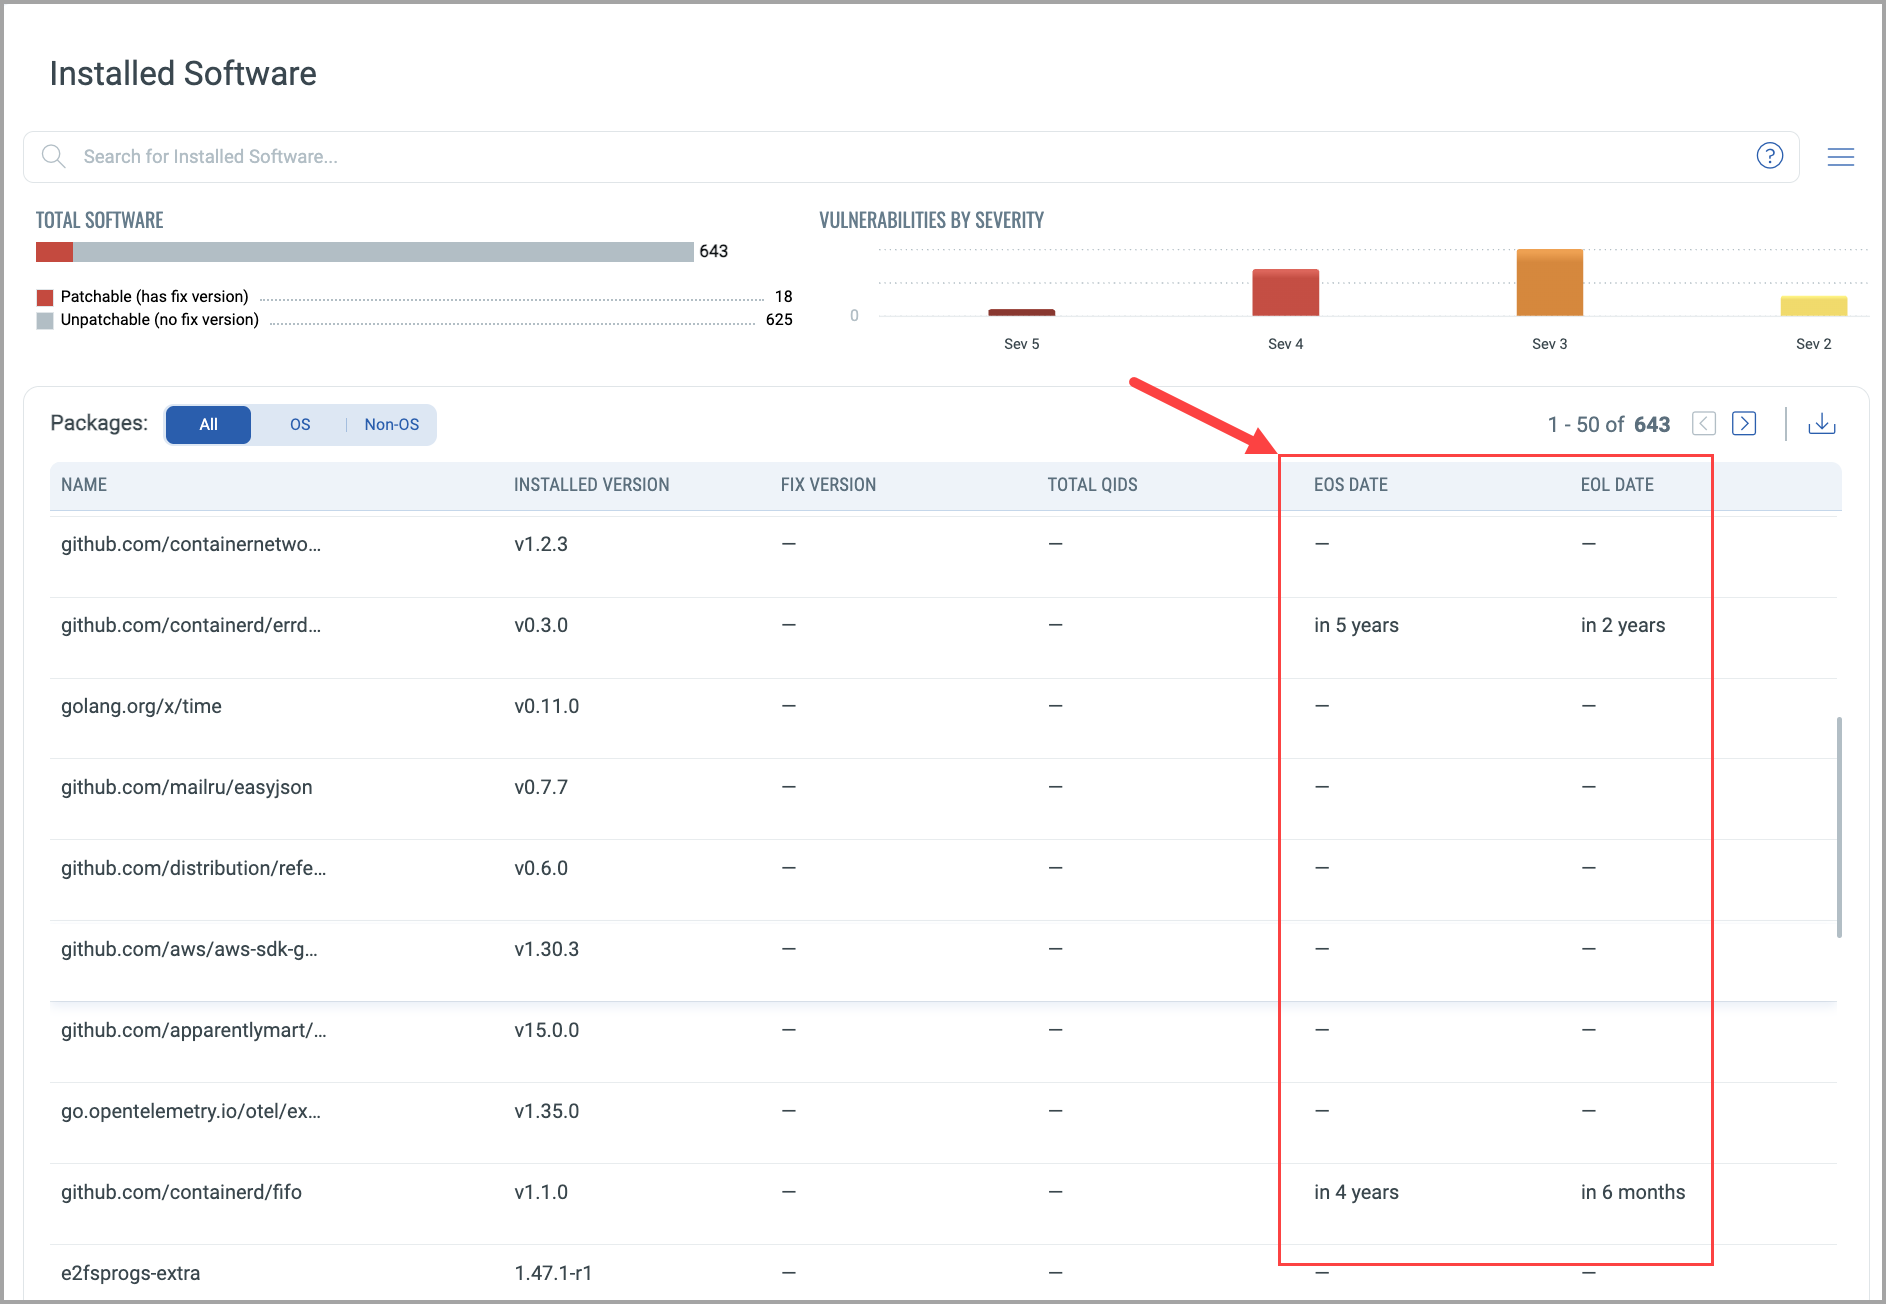Click the table vertical scrollbar
Viewport: 1886px width, 1304px height.
[1839, 827]
